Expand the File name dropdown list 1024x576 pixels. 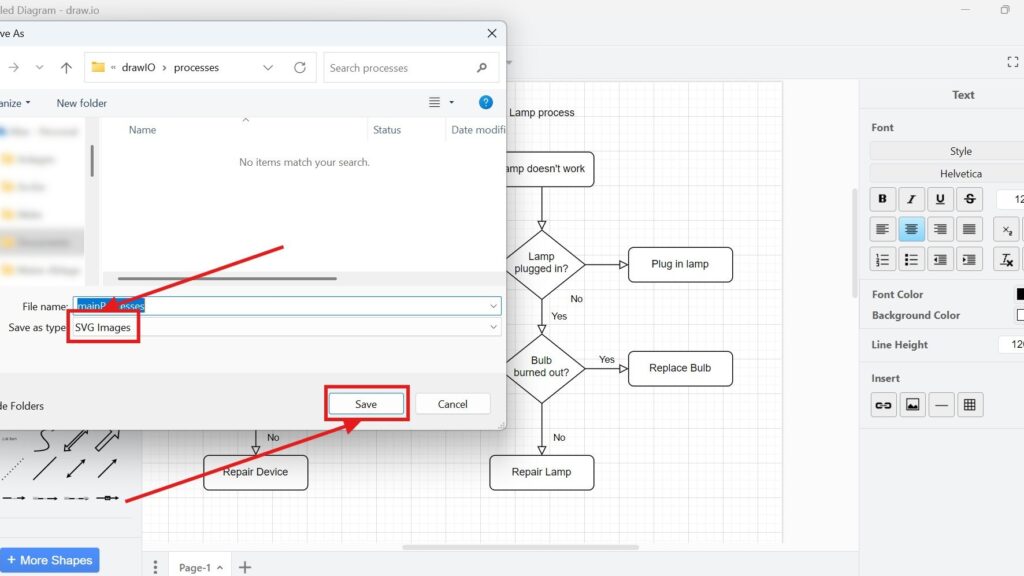493,305
